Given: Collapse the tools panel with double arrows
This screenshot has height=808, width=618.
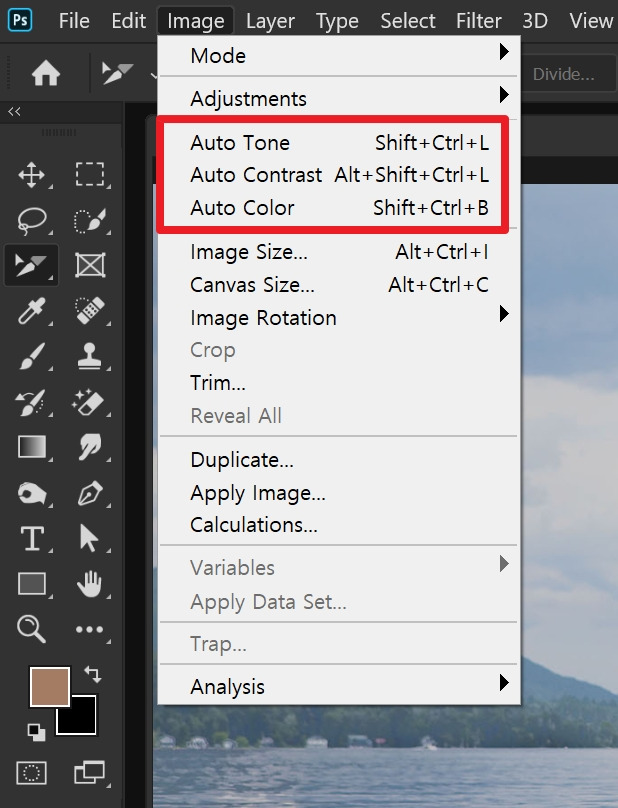Looking at the screenshot, I should (14, 111).
